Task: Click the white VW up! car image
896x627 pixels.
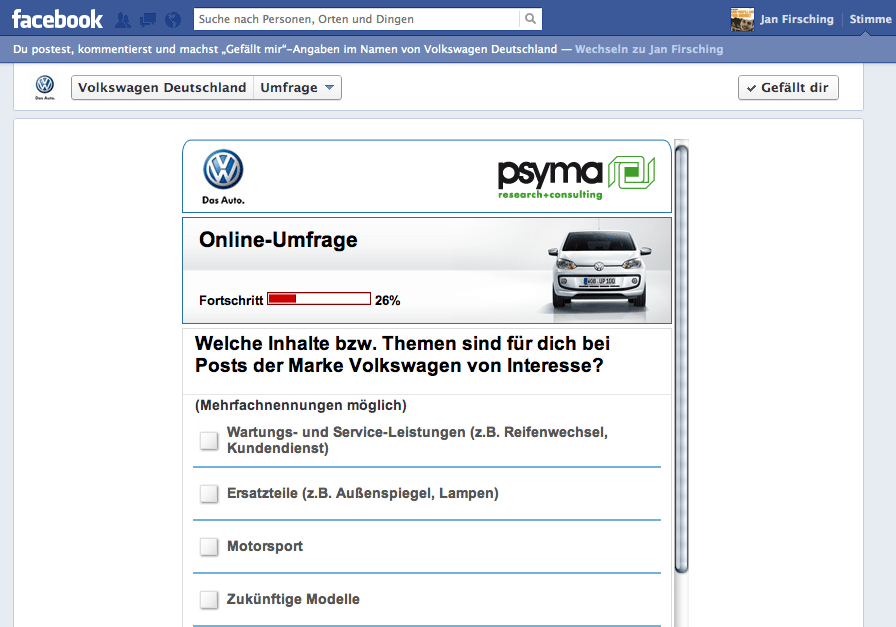Action: (599, 269)
